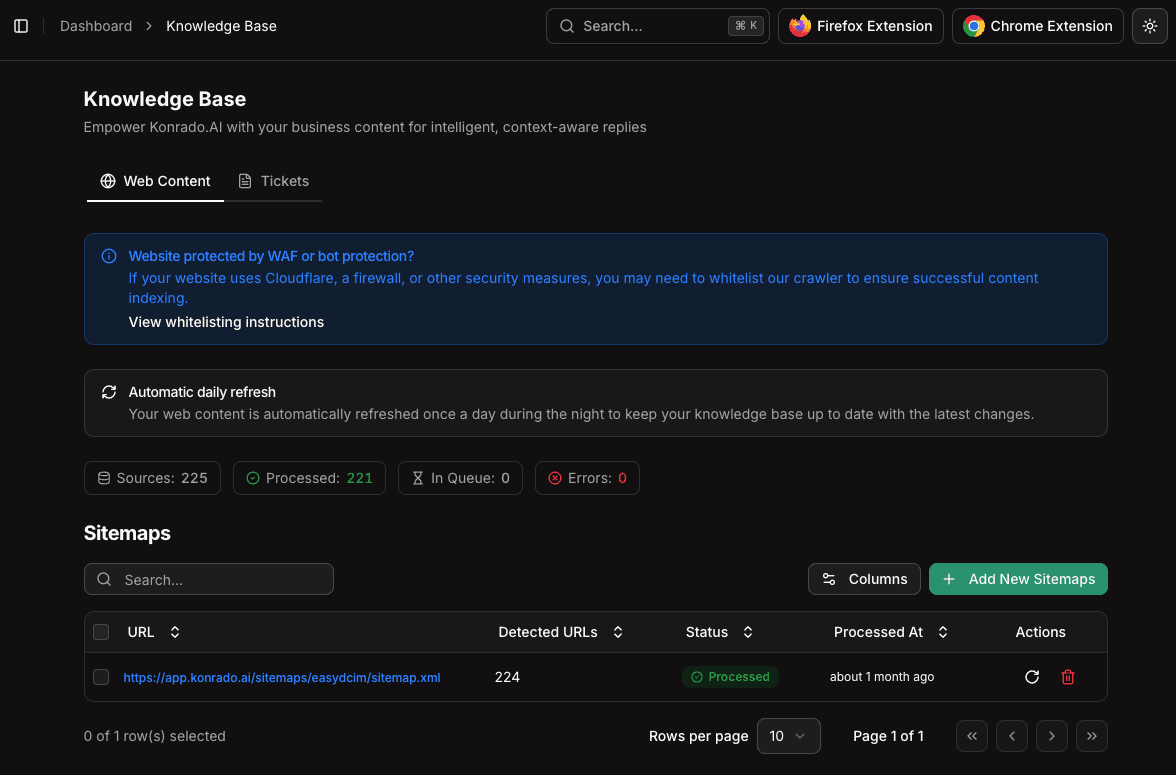Image resolution: width=1176 pixels, height=775 pixels.
Task: Open the Firefox Extension button
Action: pyautogui.click(x=860, y=26)
